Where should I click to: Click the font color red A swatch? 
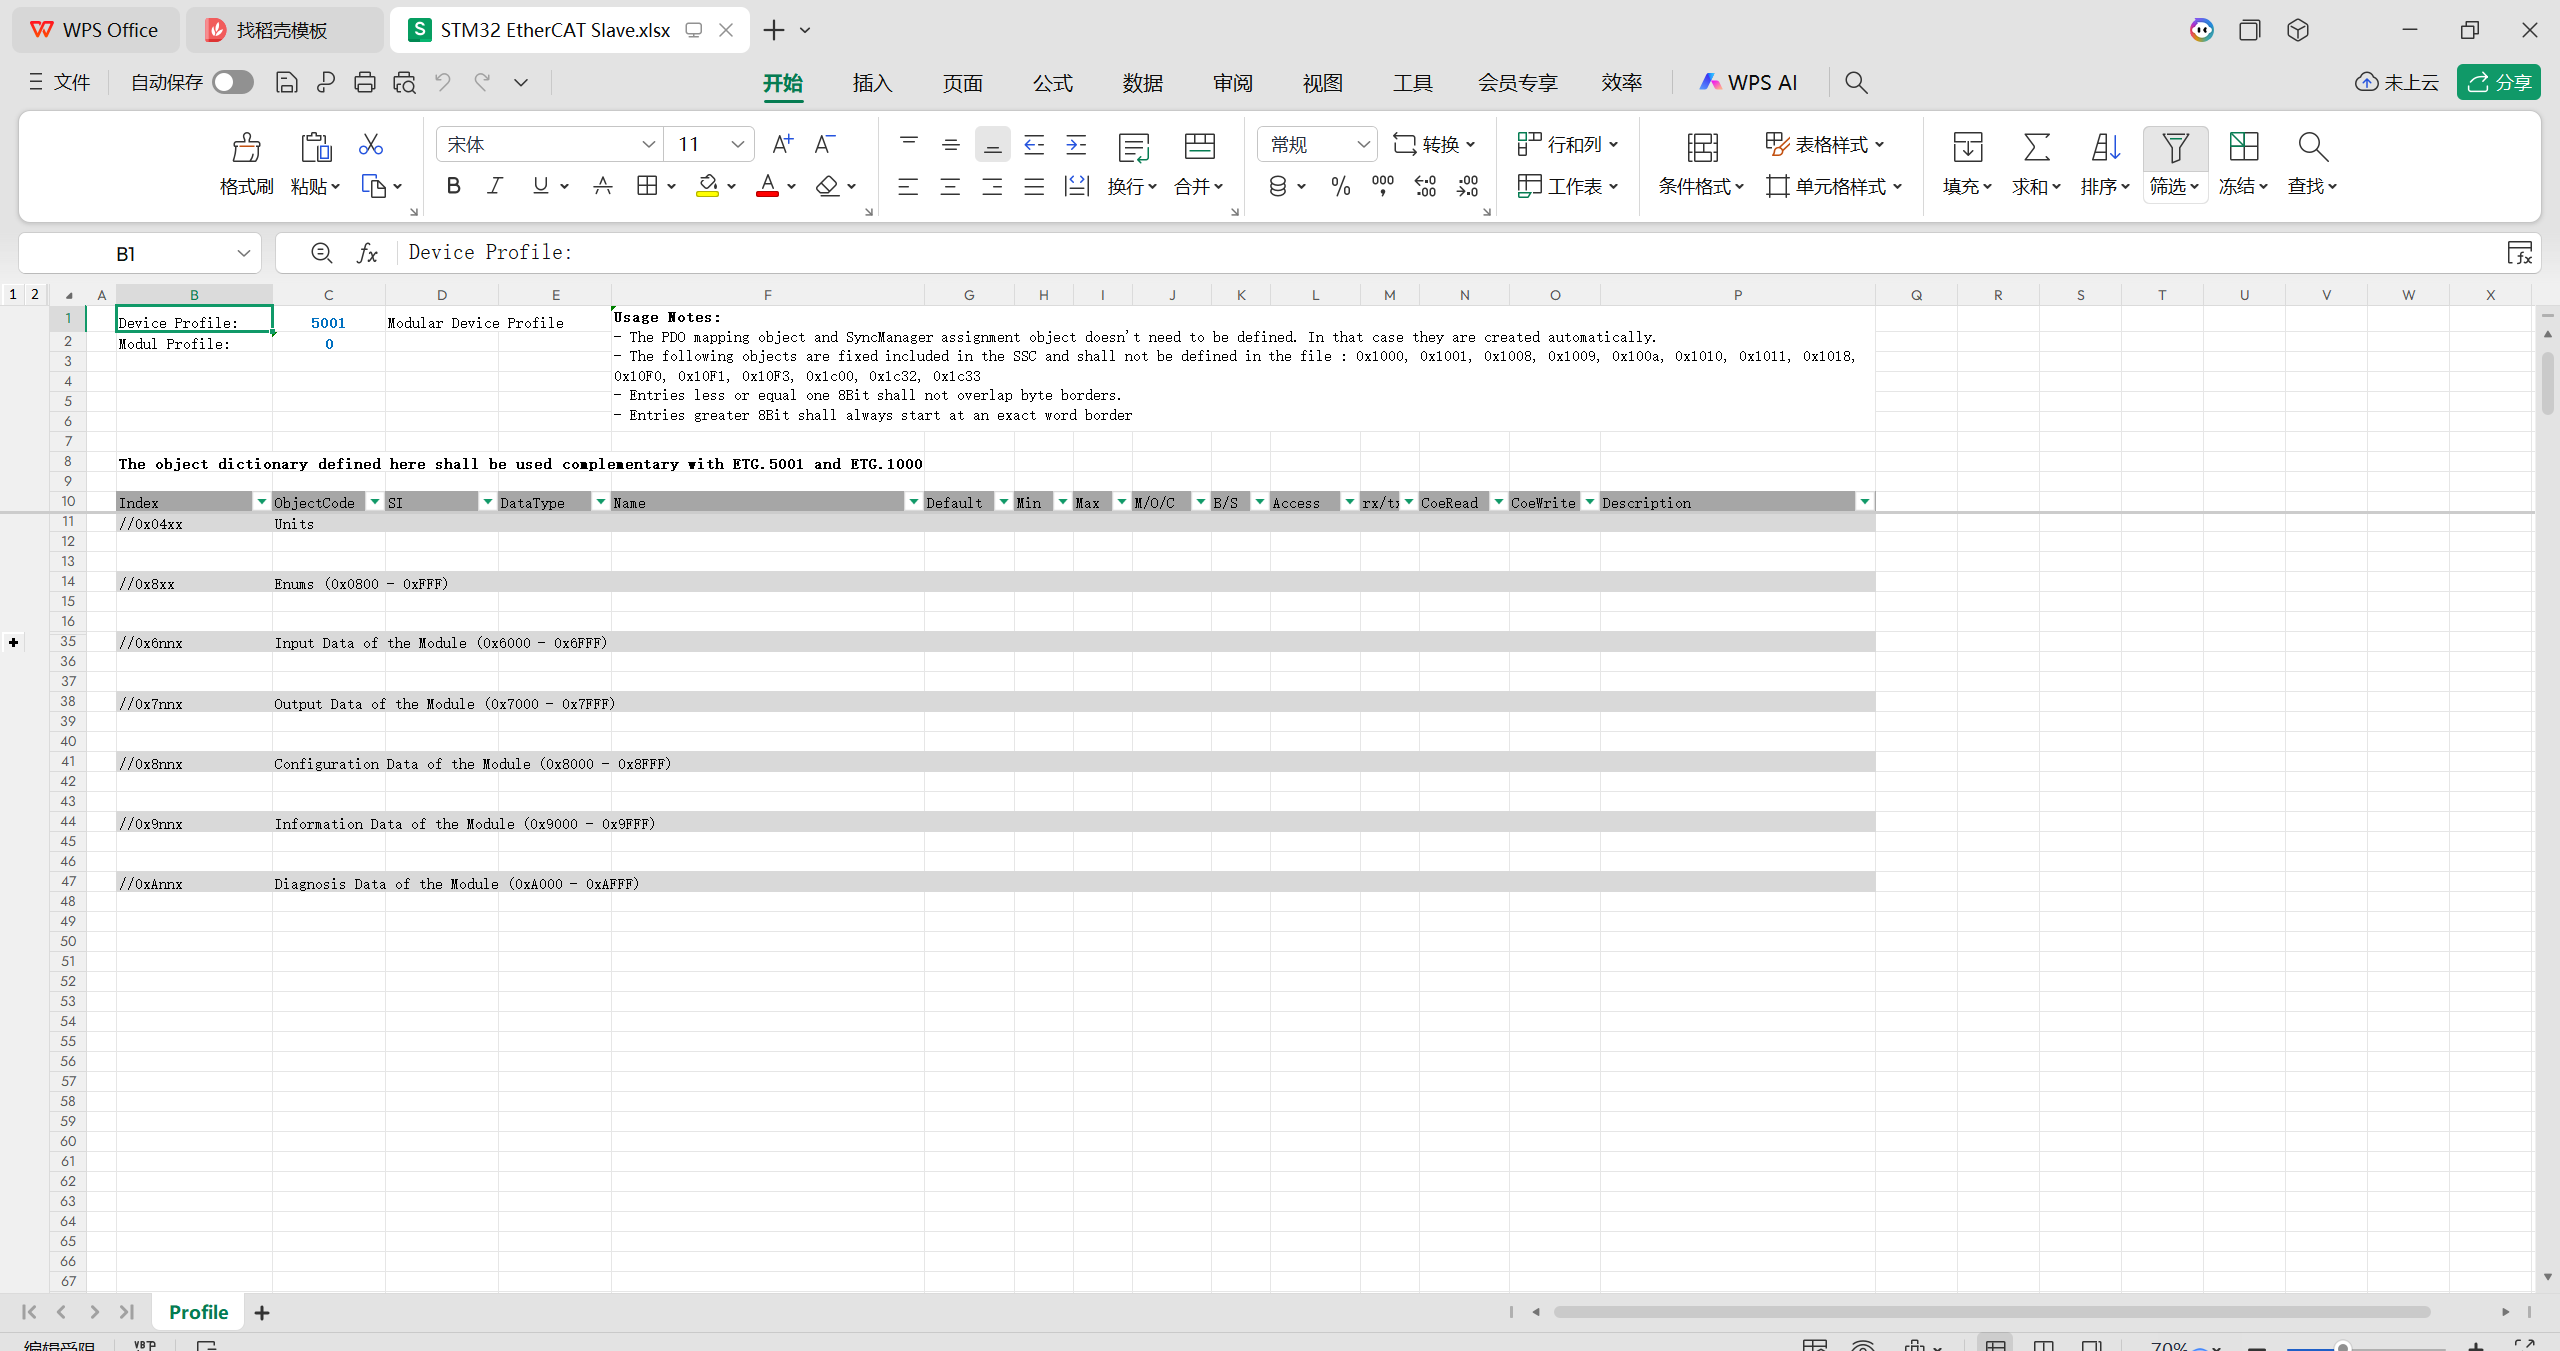(x=767, y=186)
